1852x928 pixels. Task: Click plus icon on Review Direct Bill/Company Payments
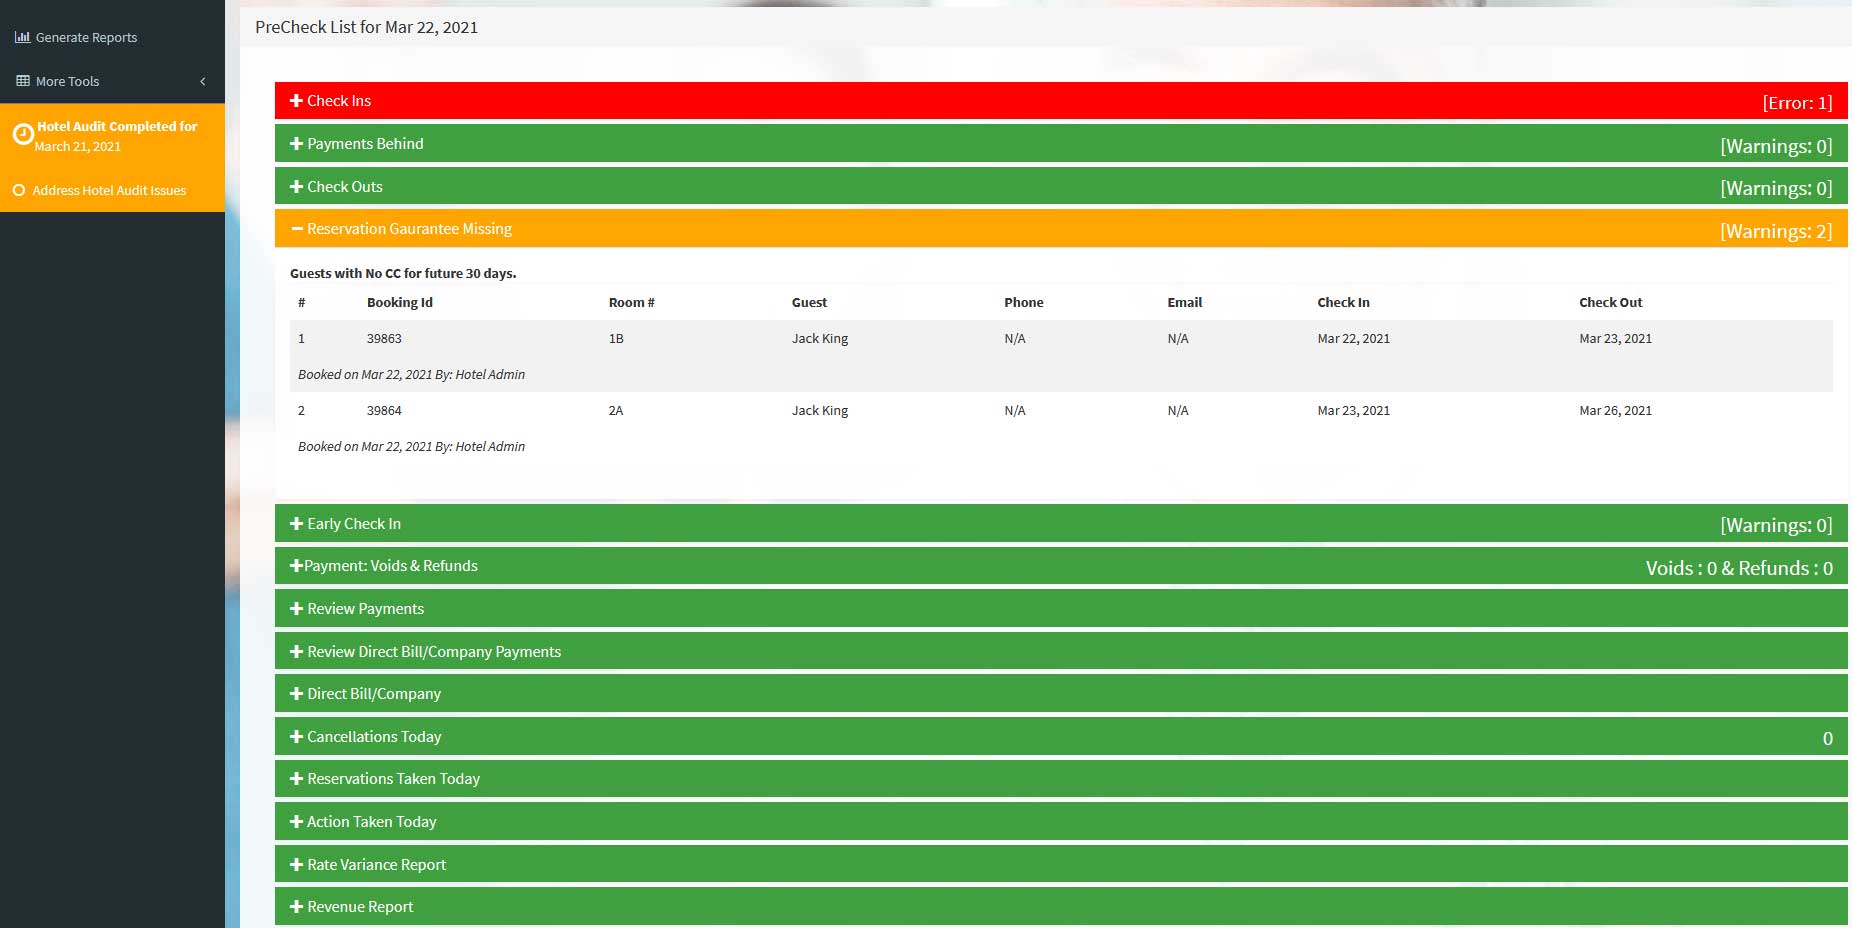(x=296, y=652)
